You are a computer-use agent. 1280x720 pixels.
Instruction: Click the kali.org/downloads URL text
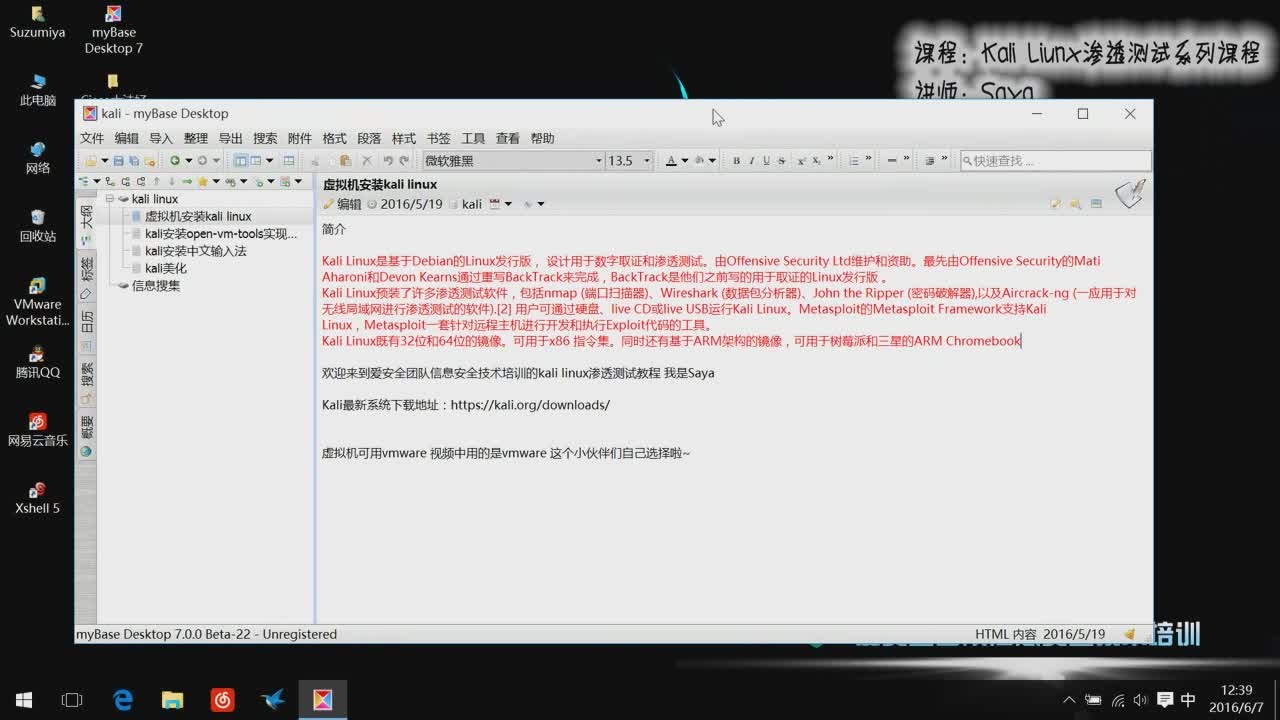[530, 405]
